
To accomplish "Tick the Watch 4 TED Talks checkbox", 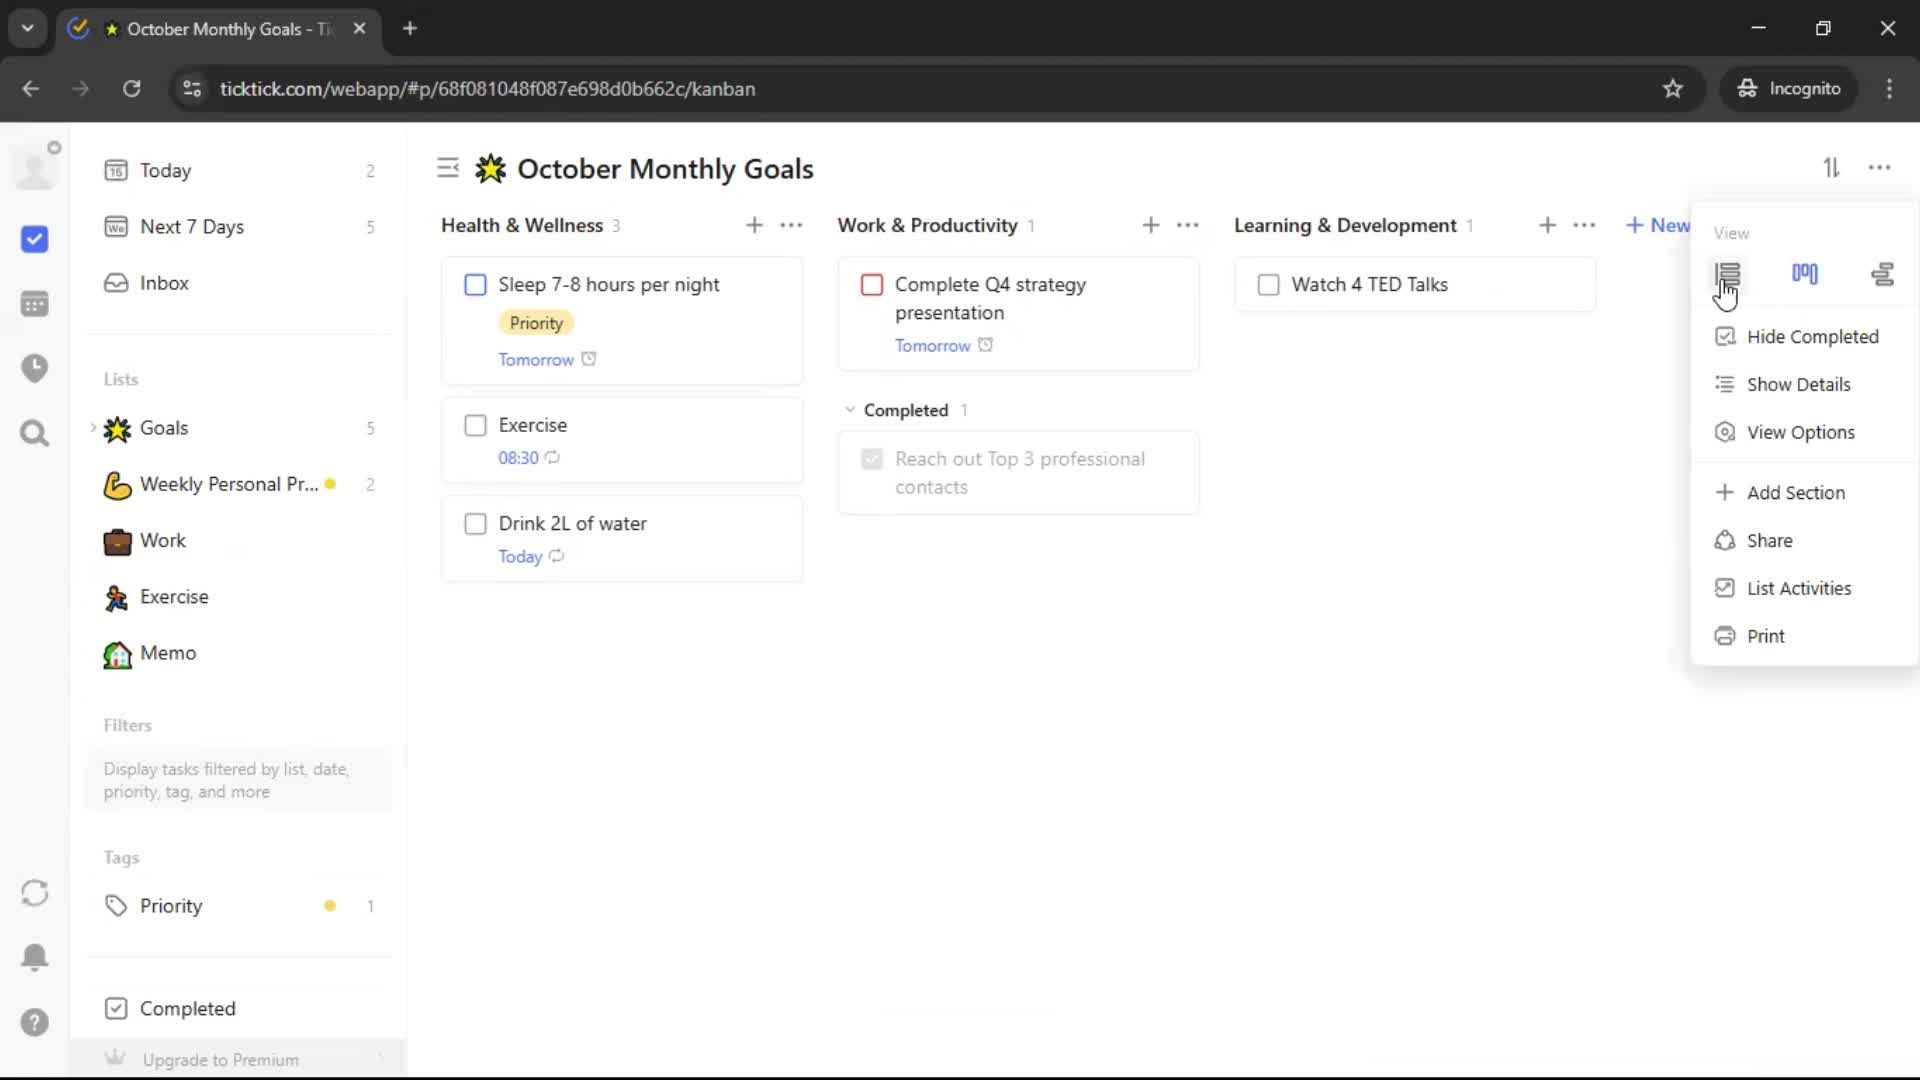I will pos(1268,285).
